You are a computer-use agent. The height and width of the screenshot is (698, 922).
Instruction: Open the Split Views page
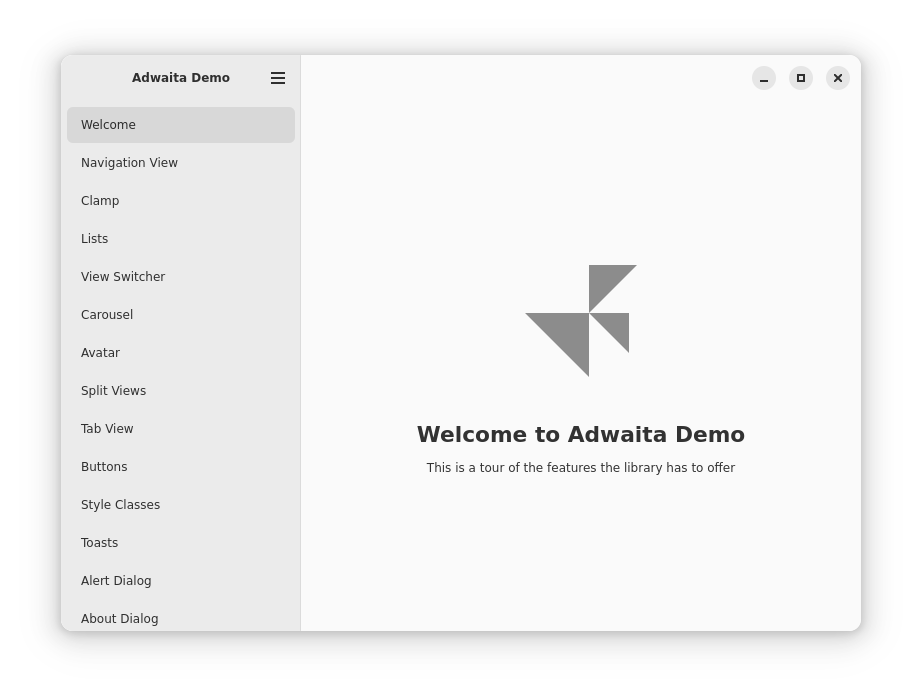coord(180,391)
